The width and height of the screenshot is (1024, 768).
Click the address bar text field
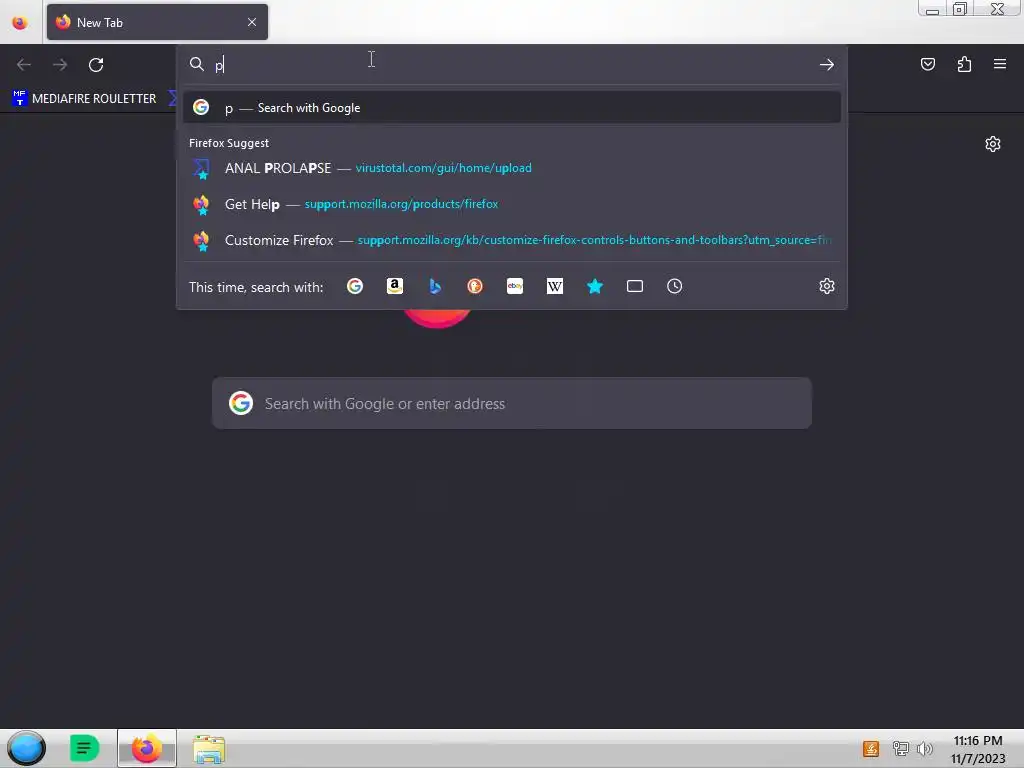point(513,65)
